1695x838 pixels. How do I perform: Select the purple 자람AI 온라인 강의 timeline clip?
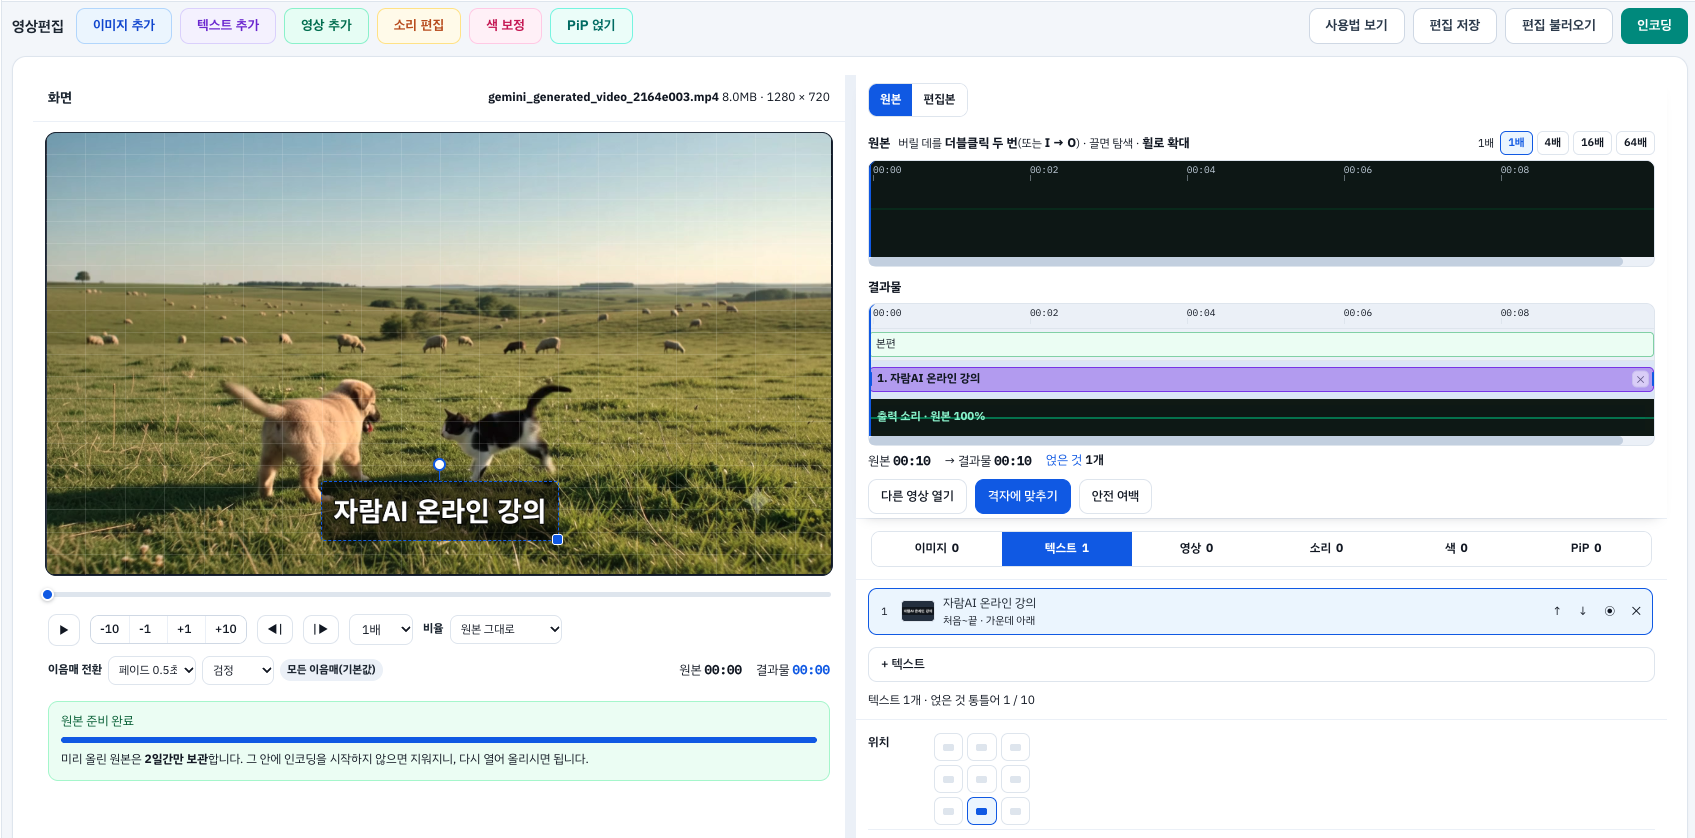[1261, 379]
